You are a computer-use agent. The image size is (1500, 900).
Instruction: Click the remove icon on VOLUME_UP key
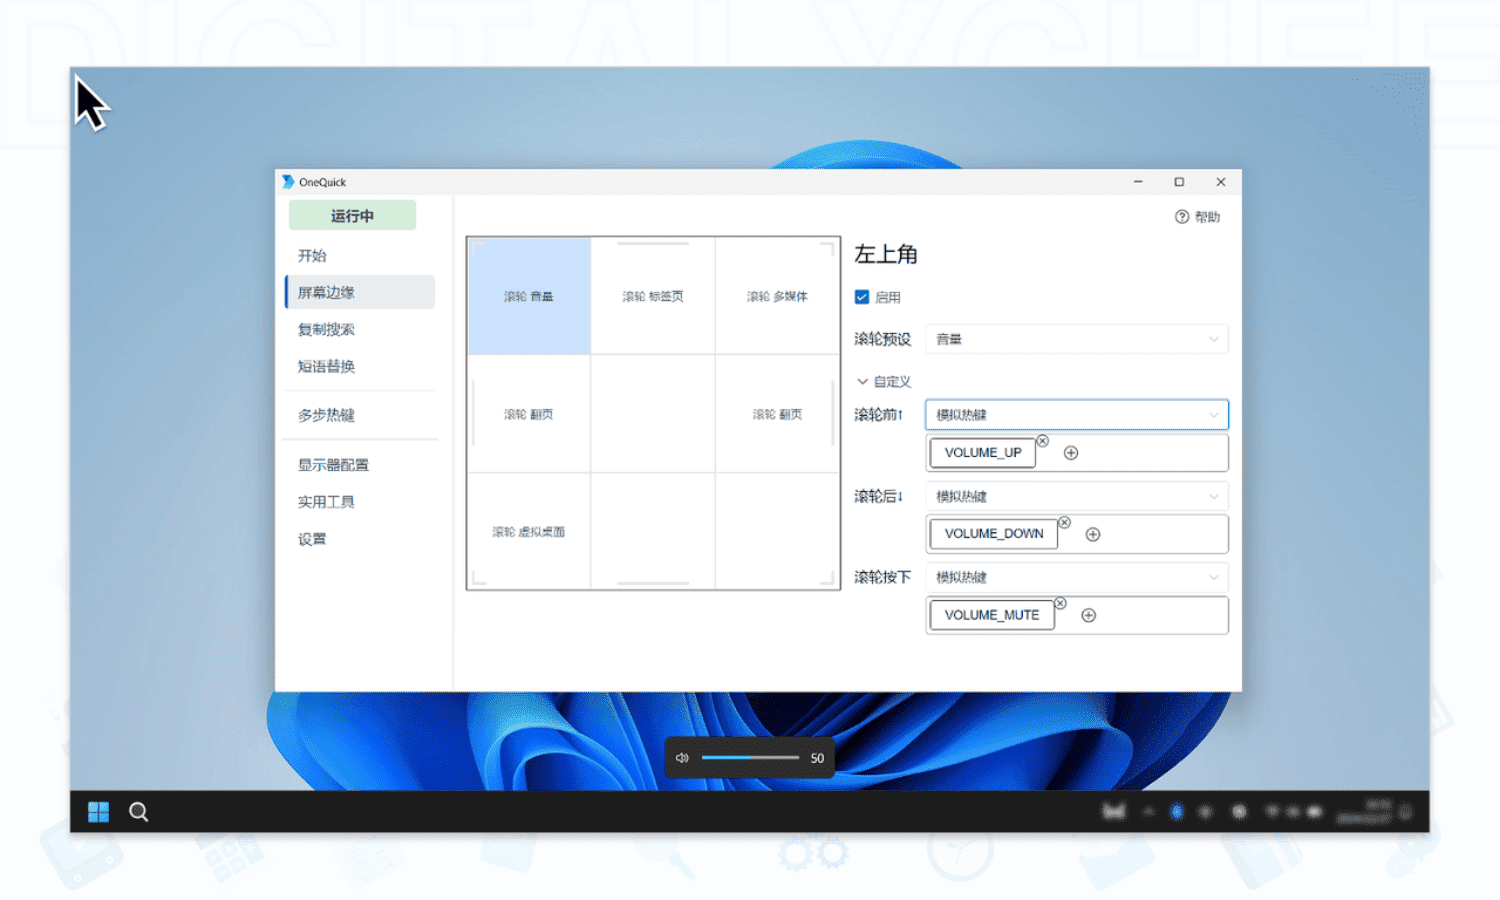(x=1042, y=441)
